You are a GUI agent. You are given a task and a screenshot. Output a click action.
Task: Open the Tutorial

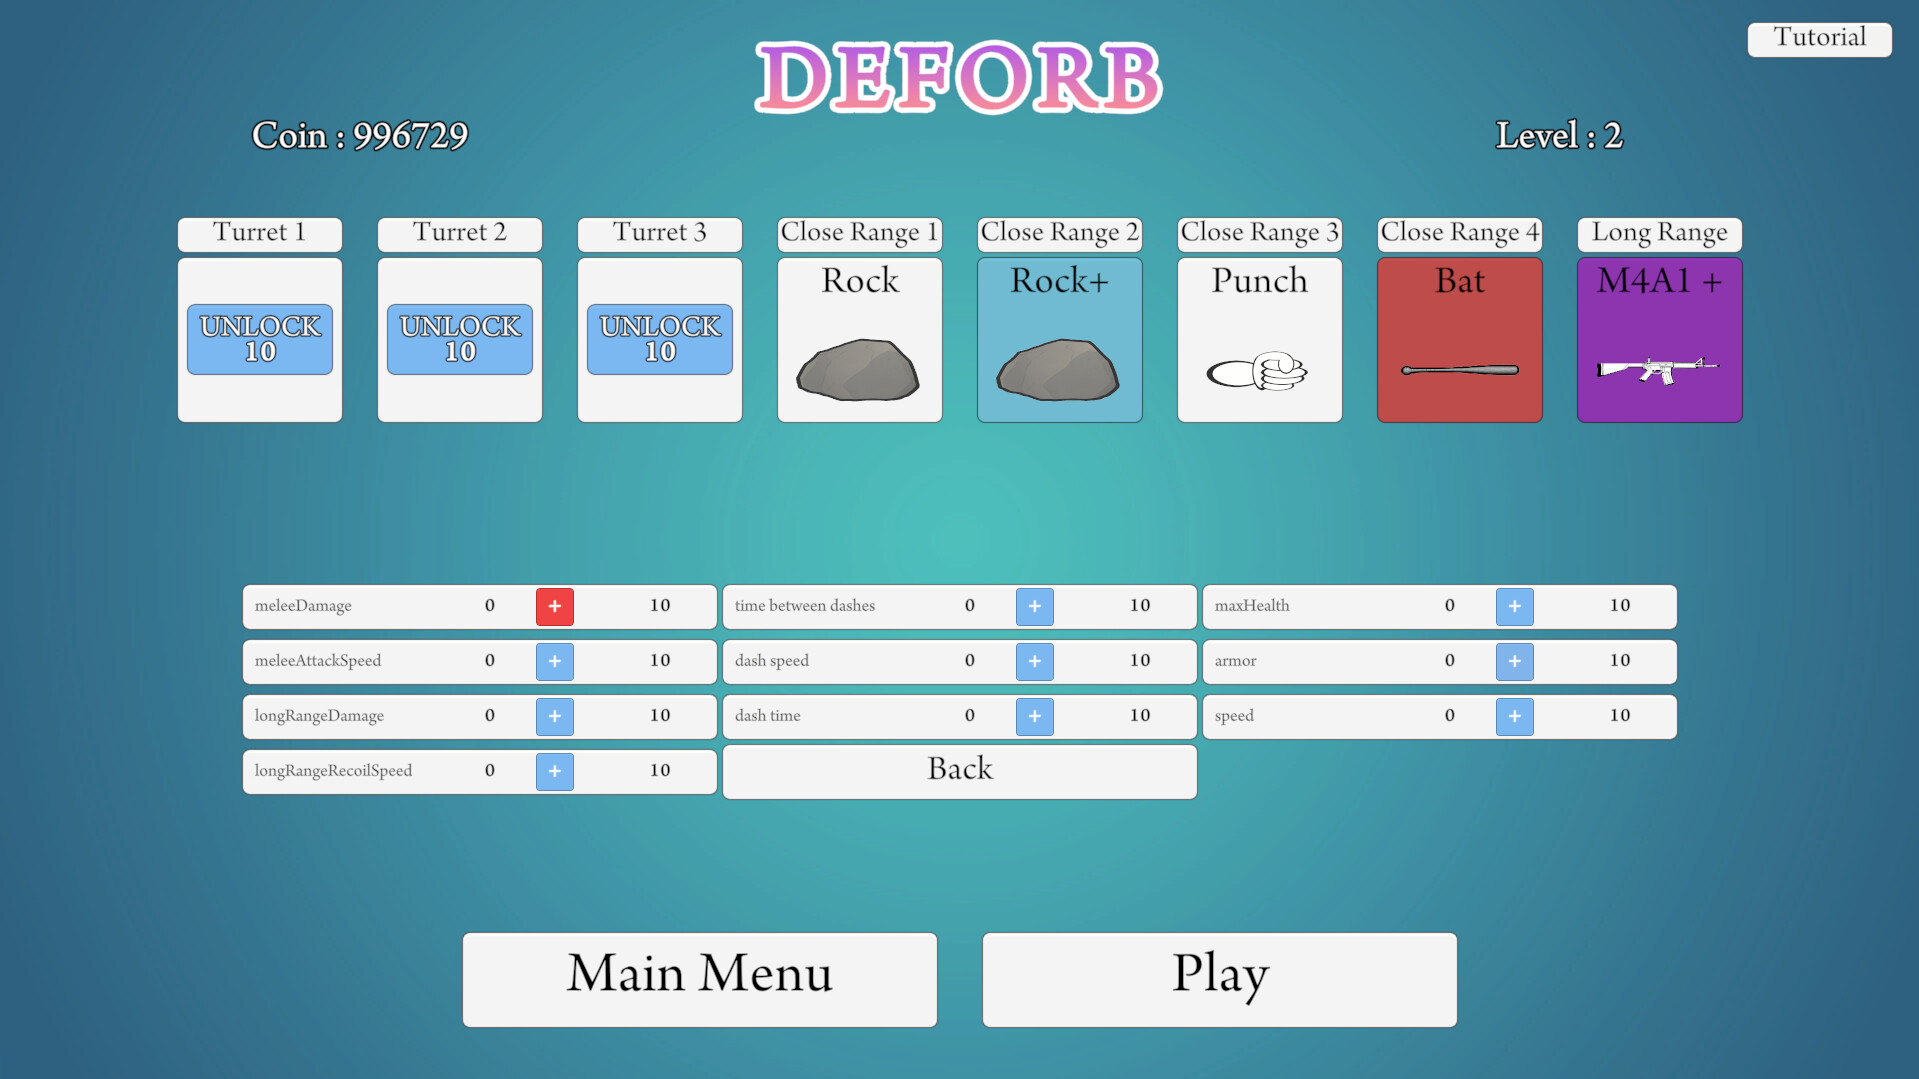[x=1818, y=38]
